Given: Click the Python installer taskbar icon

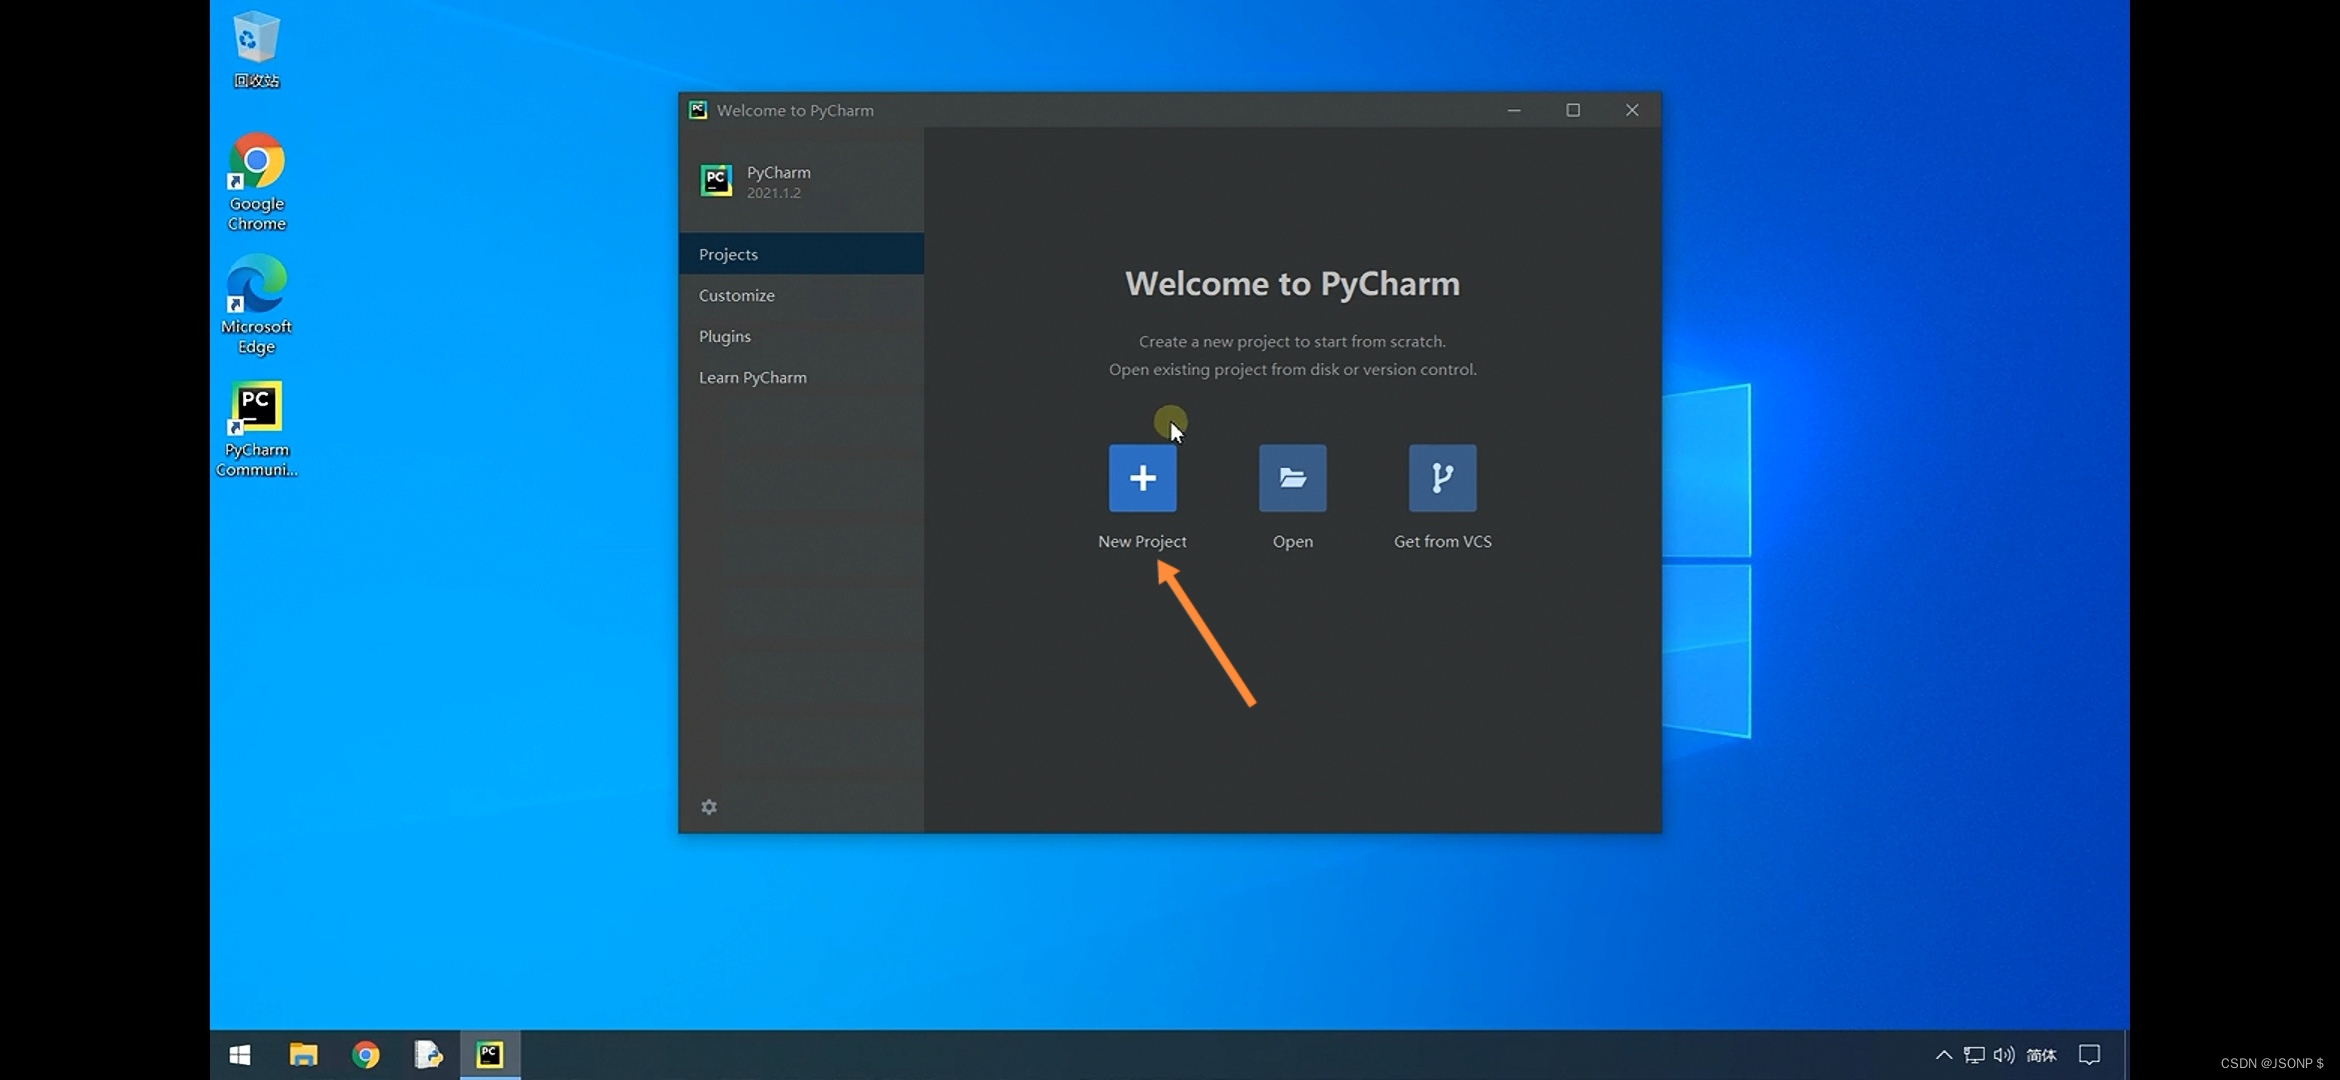Looking at the screenshot, I should pyautogui.click(x=428, y=1055).
